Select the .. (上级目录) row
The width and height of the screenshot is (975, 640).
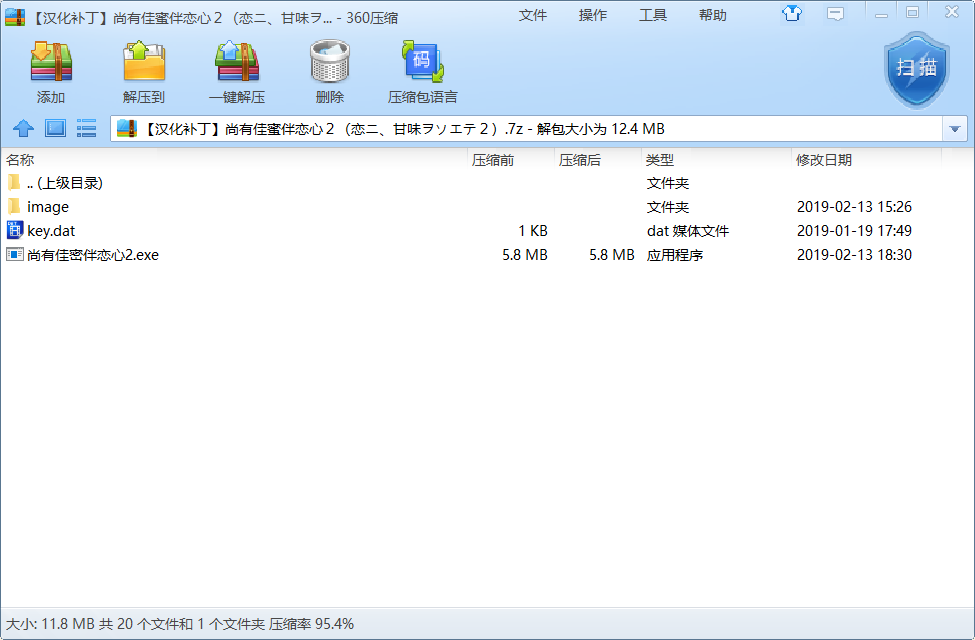pos(473,183)
